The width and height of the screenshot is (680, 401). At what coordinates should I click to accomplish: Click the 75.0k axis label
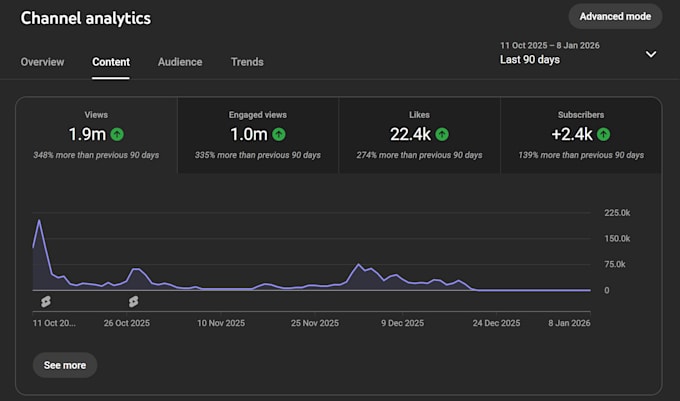(615, 264)
